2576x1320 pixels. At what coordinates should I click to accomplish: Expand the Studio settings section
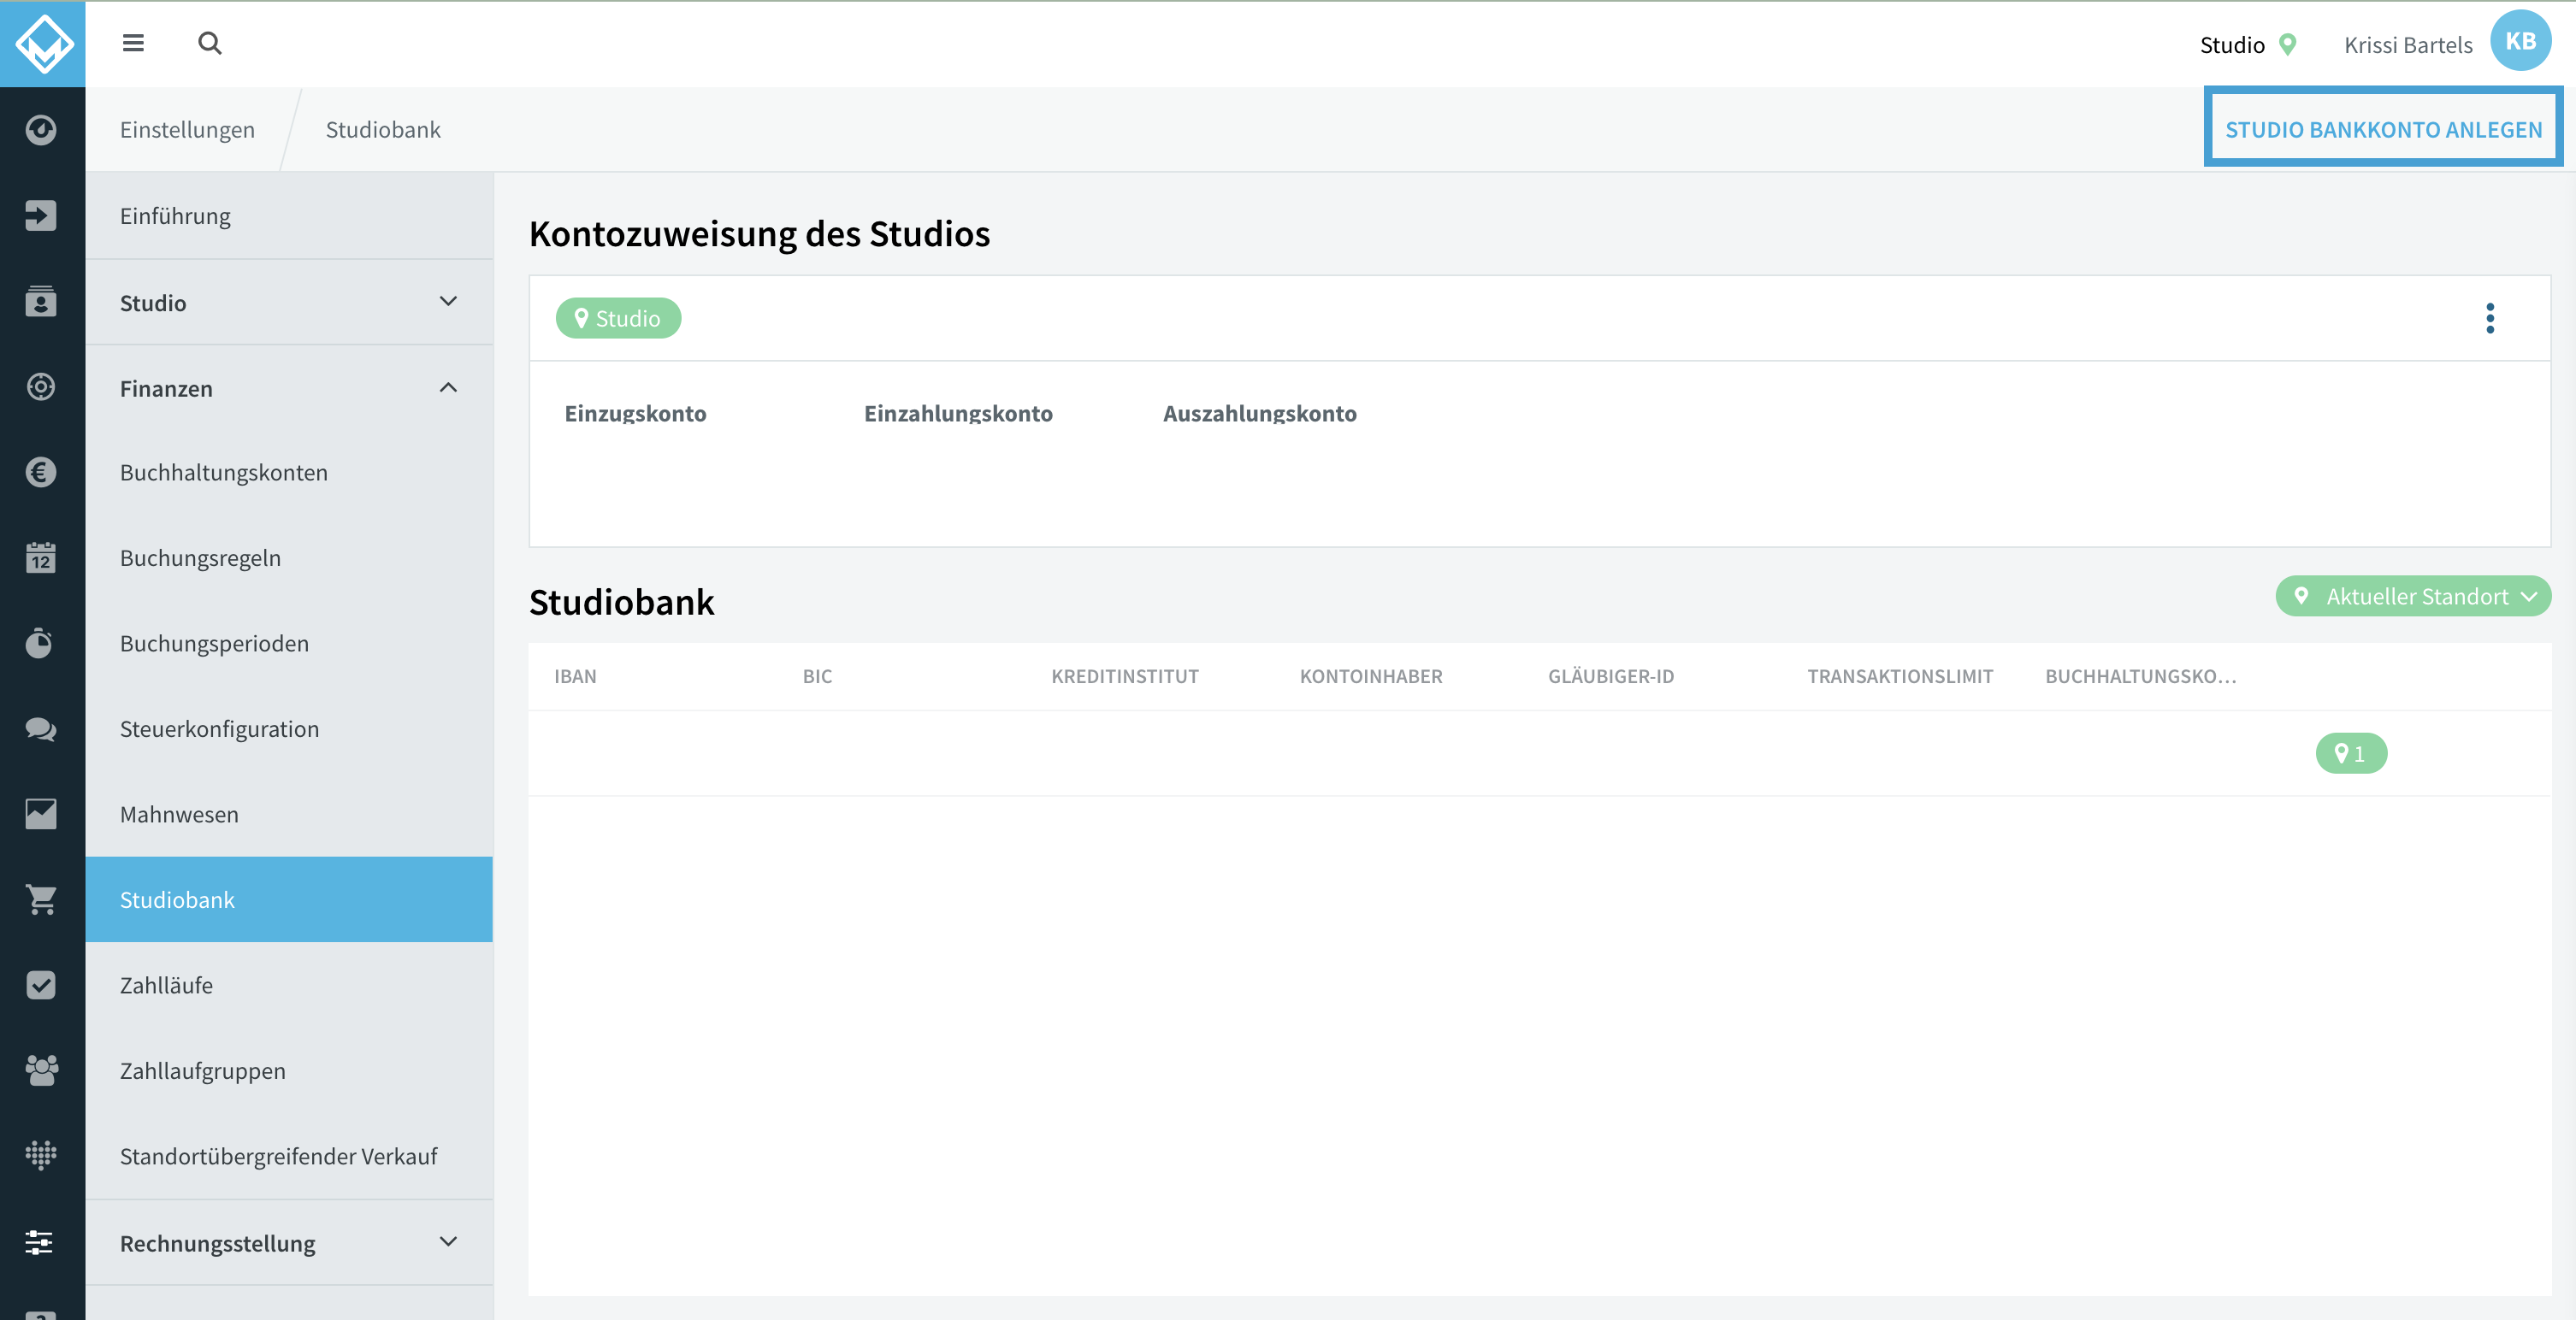point(289,302)
